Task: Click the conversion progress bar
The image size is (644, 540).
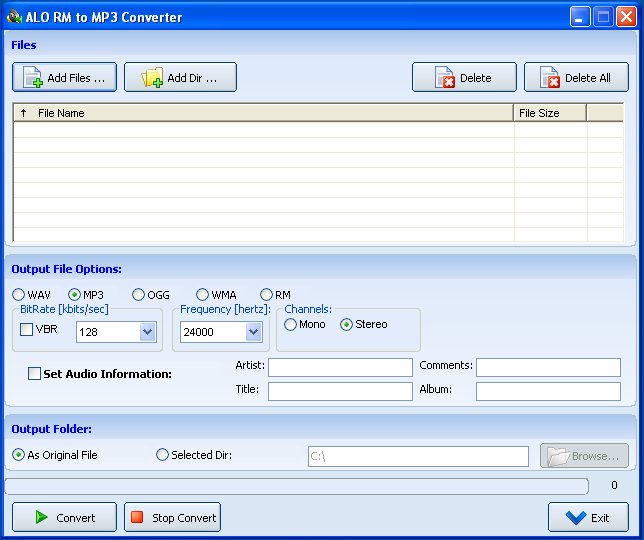Action: point(297,486)
